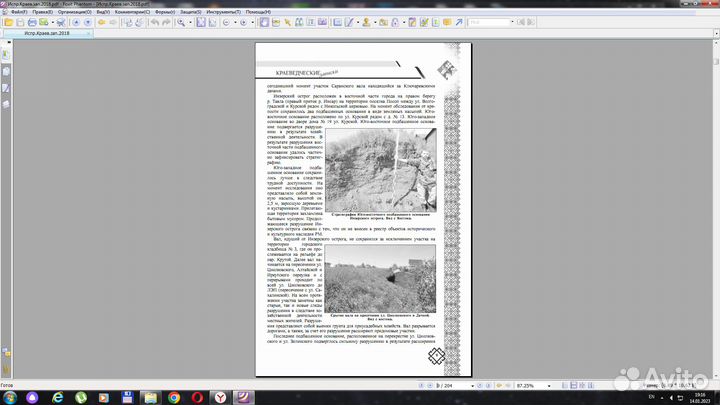The height and width of the screenshot is (405, 720).
Task: Open the Комментарии menu
Action: pyautogui.click(x=123, y=11)
